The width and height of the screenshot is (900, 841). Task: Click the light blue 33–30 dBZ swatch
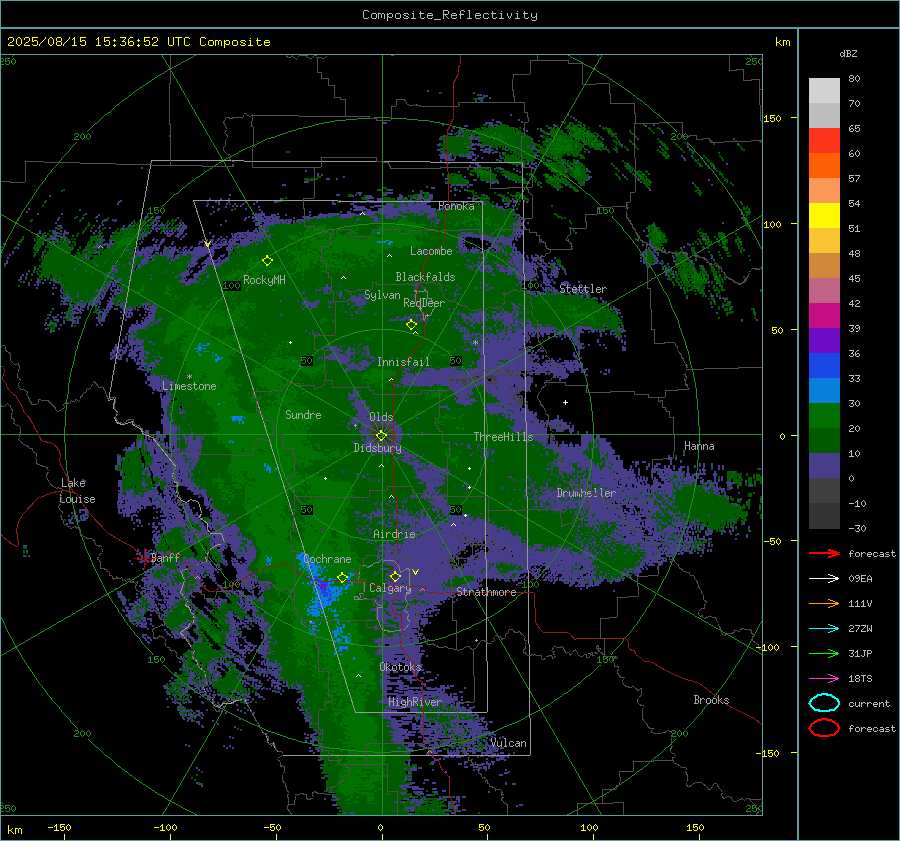click(824, 391)
